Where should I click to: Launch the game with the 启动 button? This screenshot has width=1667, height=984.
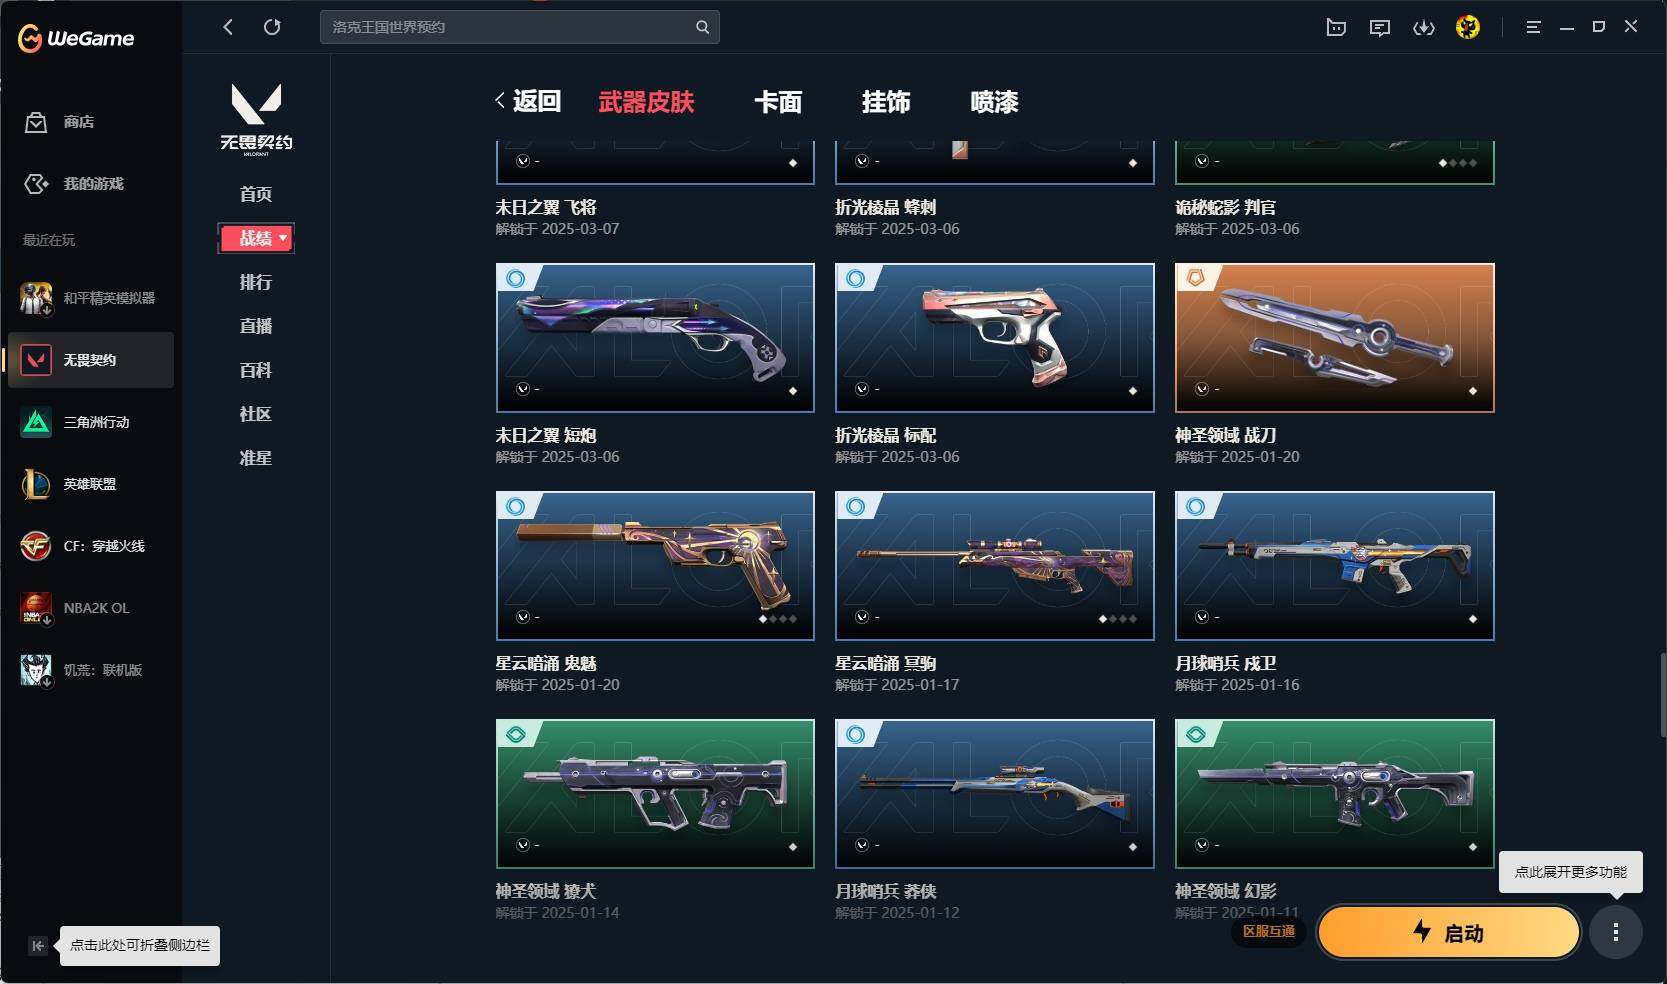click(x=1449, y=932)
